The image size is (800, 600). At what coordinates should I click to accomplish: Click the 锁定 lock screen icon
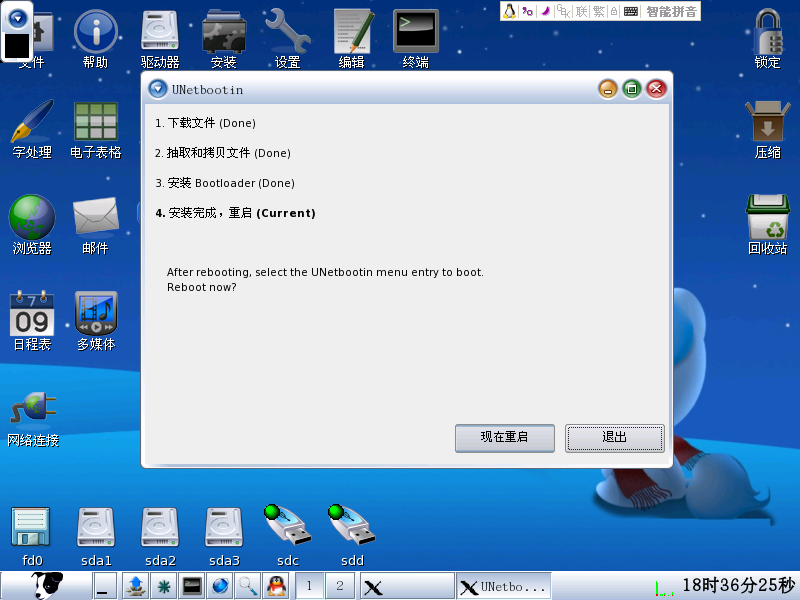pos(768,39)
